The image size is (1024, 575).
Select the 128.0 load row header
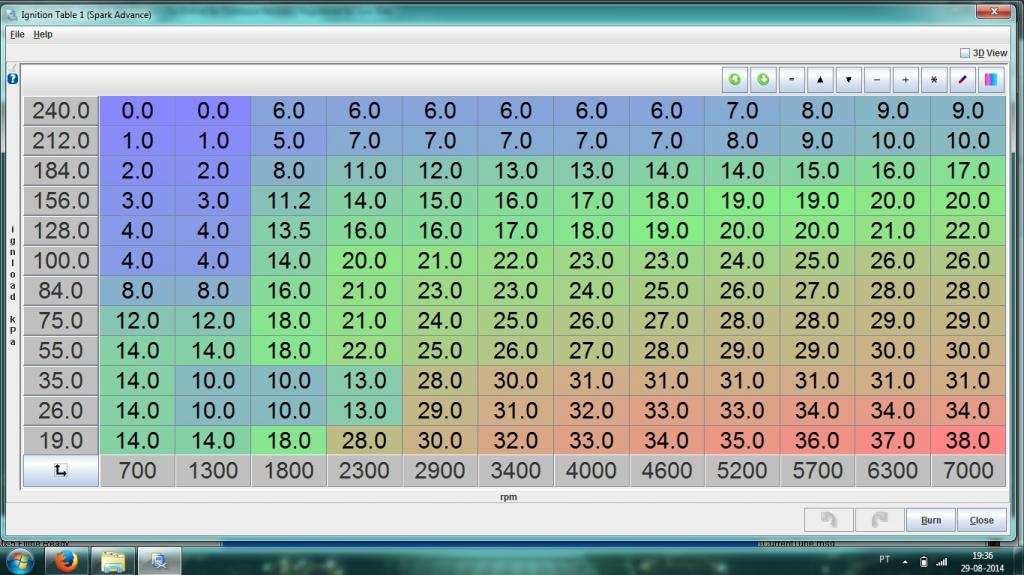61,231
